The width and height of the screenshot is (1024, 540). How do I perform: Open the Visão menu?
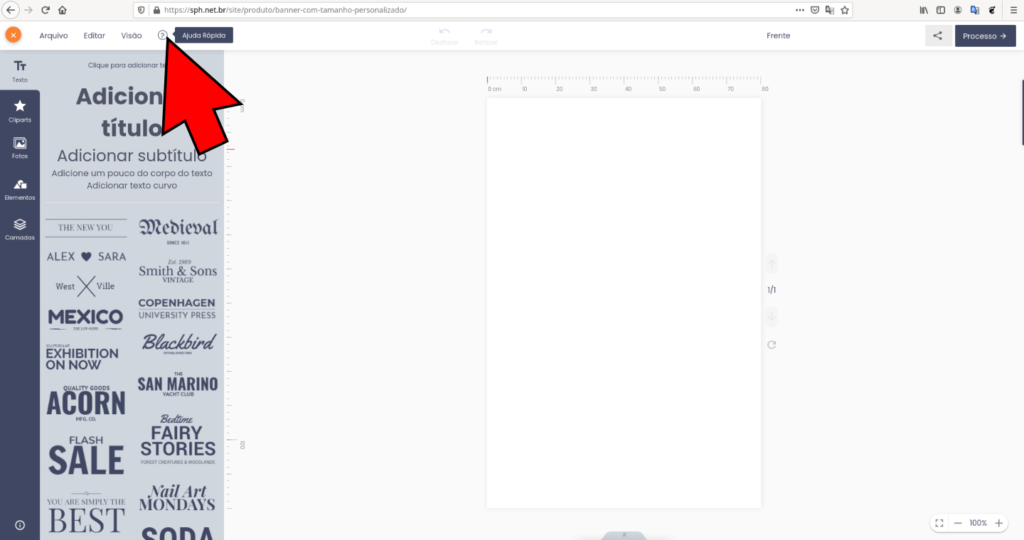(x=131, y=35)
